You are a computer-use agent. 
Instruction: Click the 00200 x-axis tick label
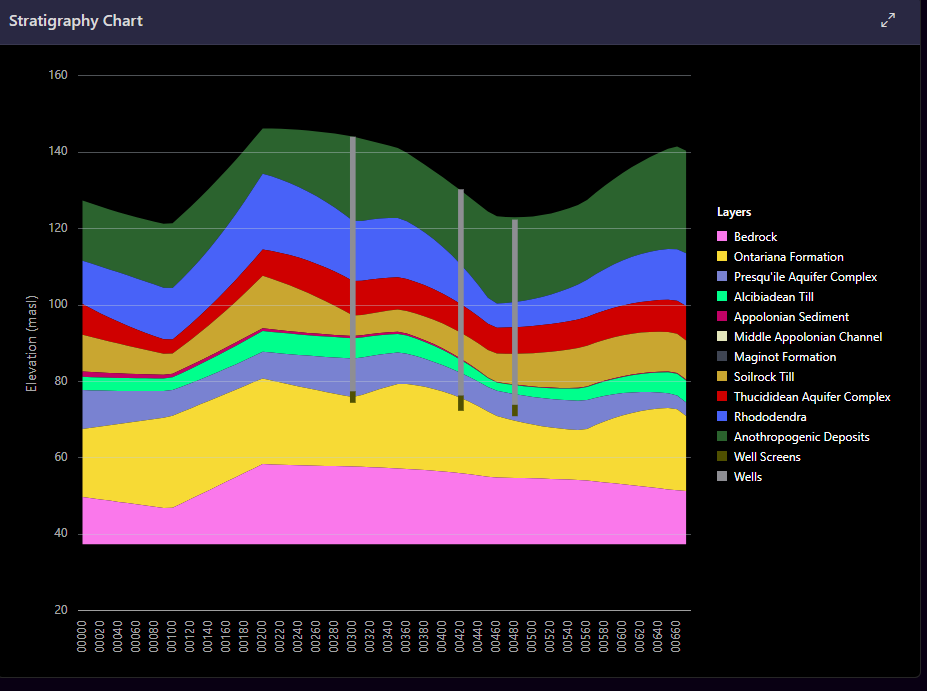tap(261, 636)
